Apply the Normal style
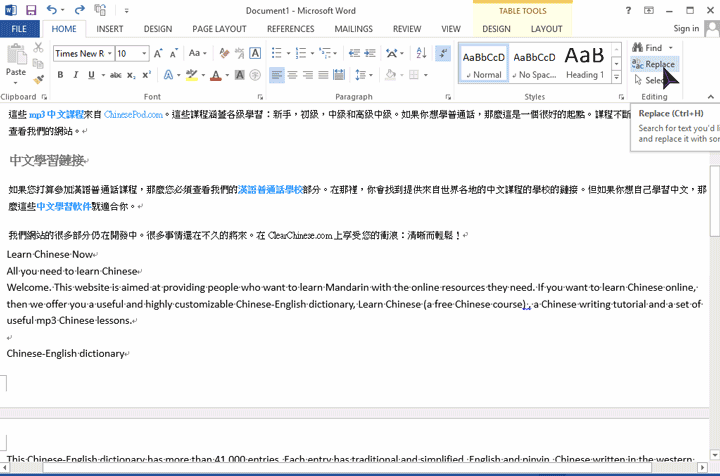The width and height of the screenshot is (720, 476). pyautogui.click(x=484, y=64)
